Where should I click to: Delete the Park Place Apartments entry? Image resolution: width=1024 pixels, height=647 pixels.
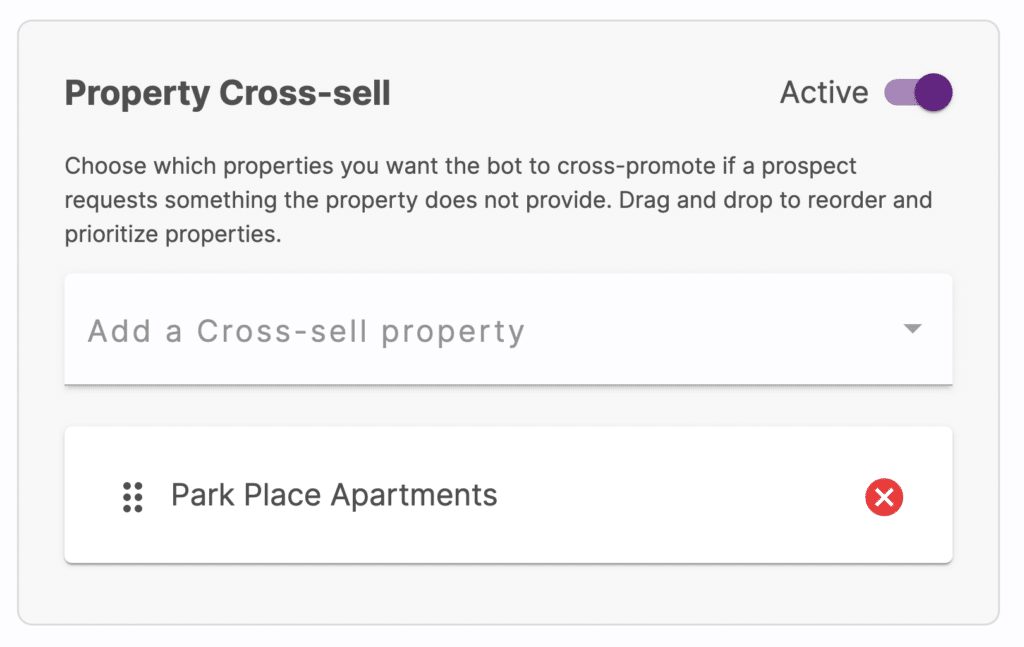pos(884,497)
